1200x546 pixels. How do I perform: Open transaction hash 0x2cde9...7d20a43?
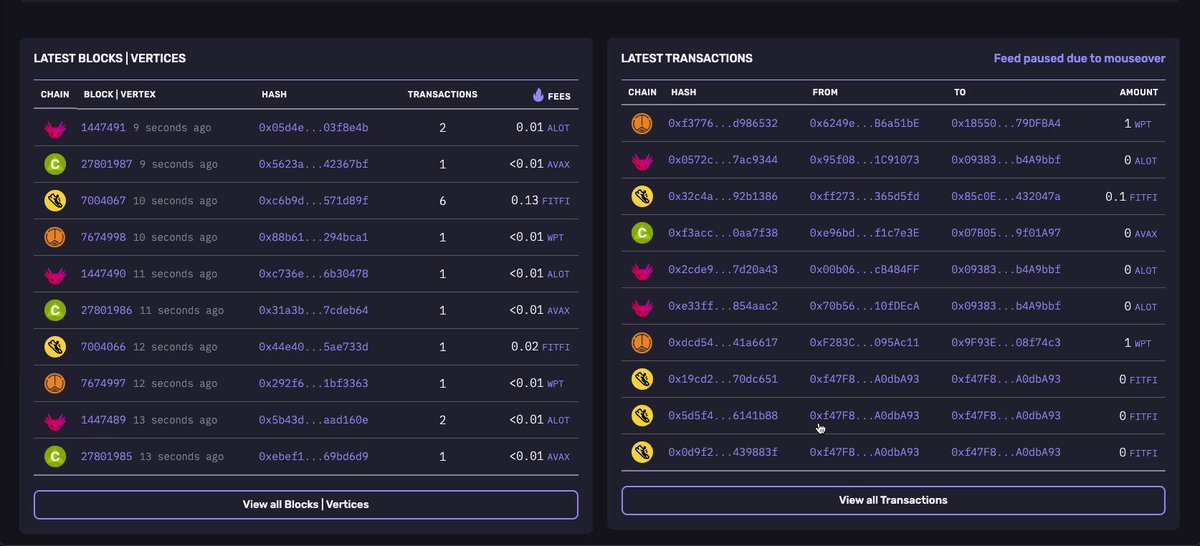(x=723, y=270)
